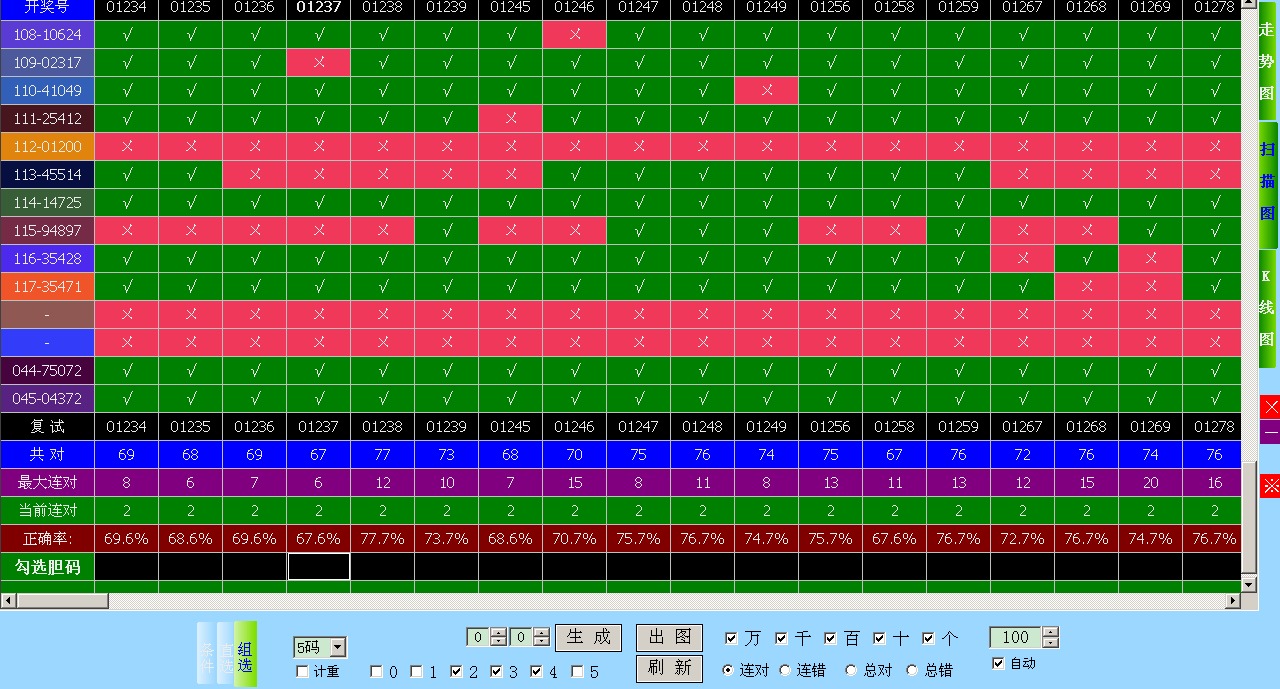1280x689 pixels.
Task: Open the 5码 dropdown list
Action: 337,648
